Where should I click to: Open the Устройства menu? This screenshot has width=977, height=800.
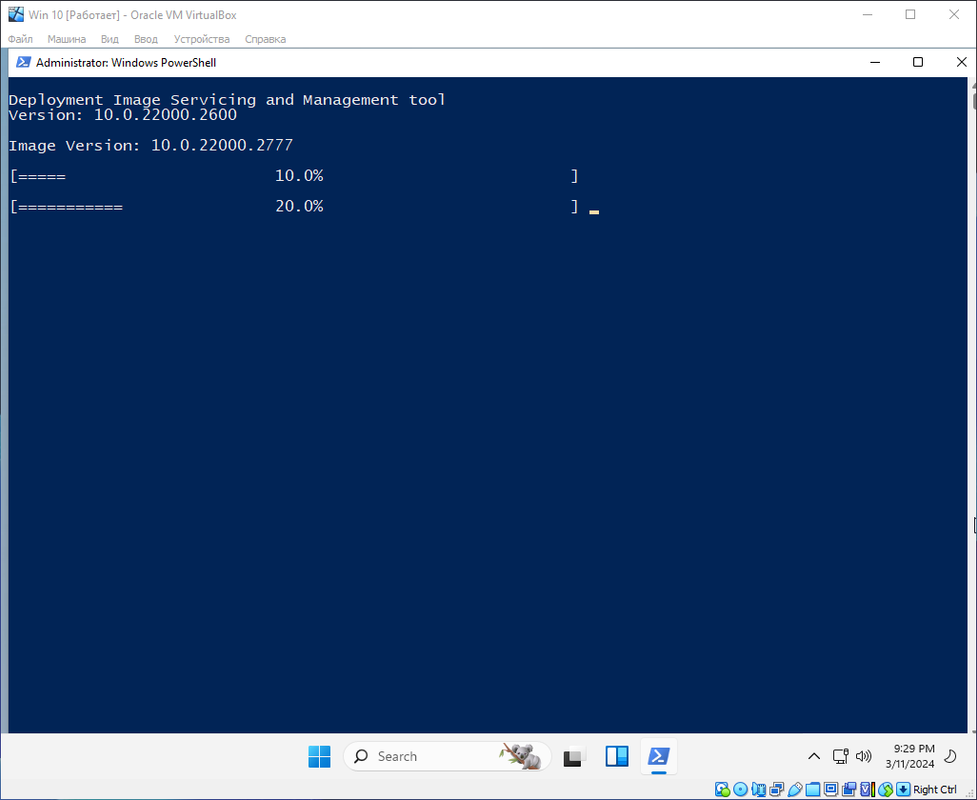coord(201,39)
